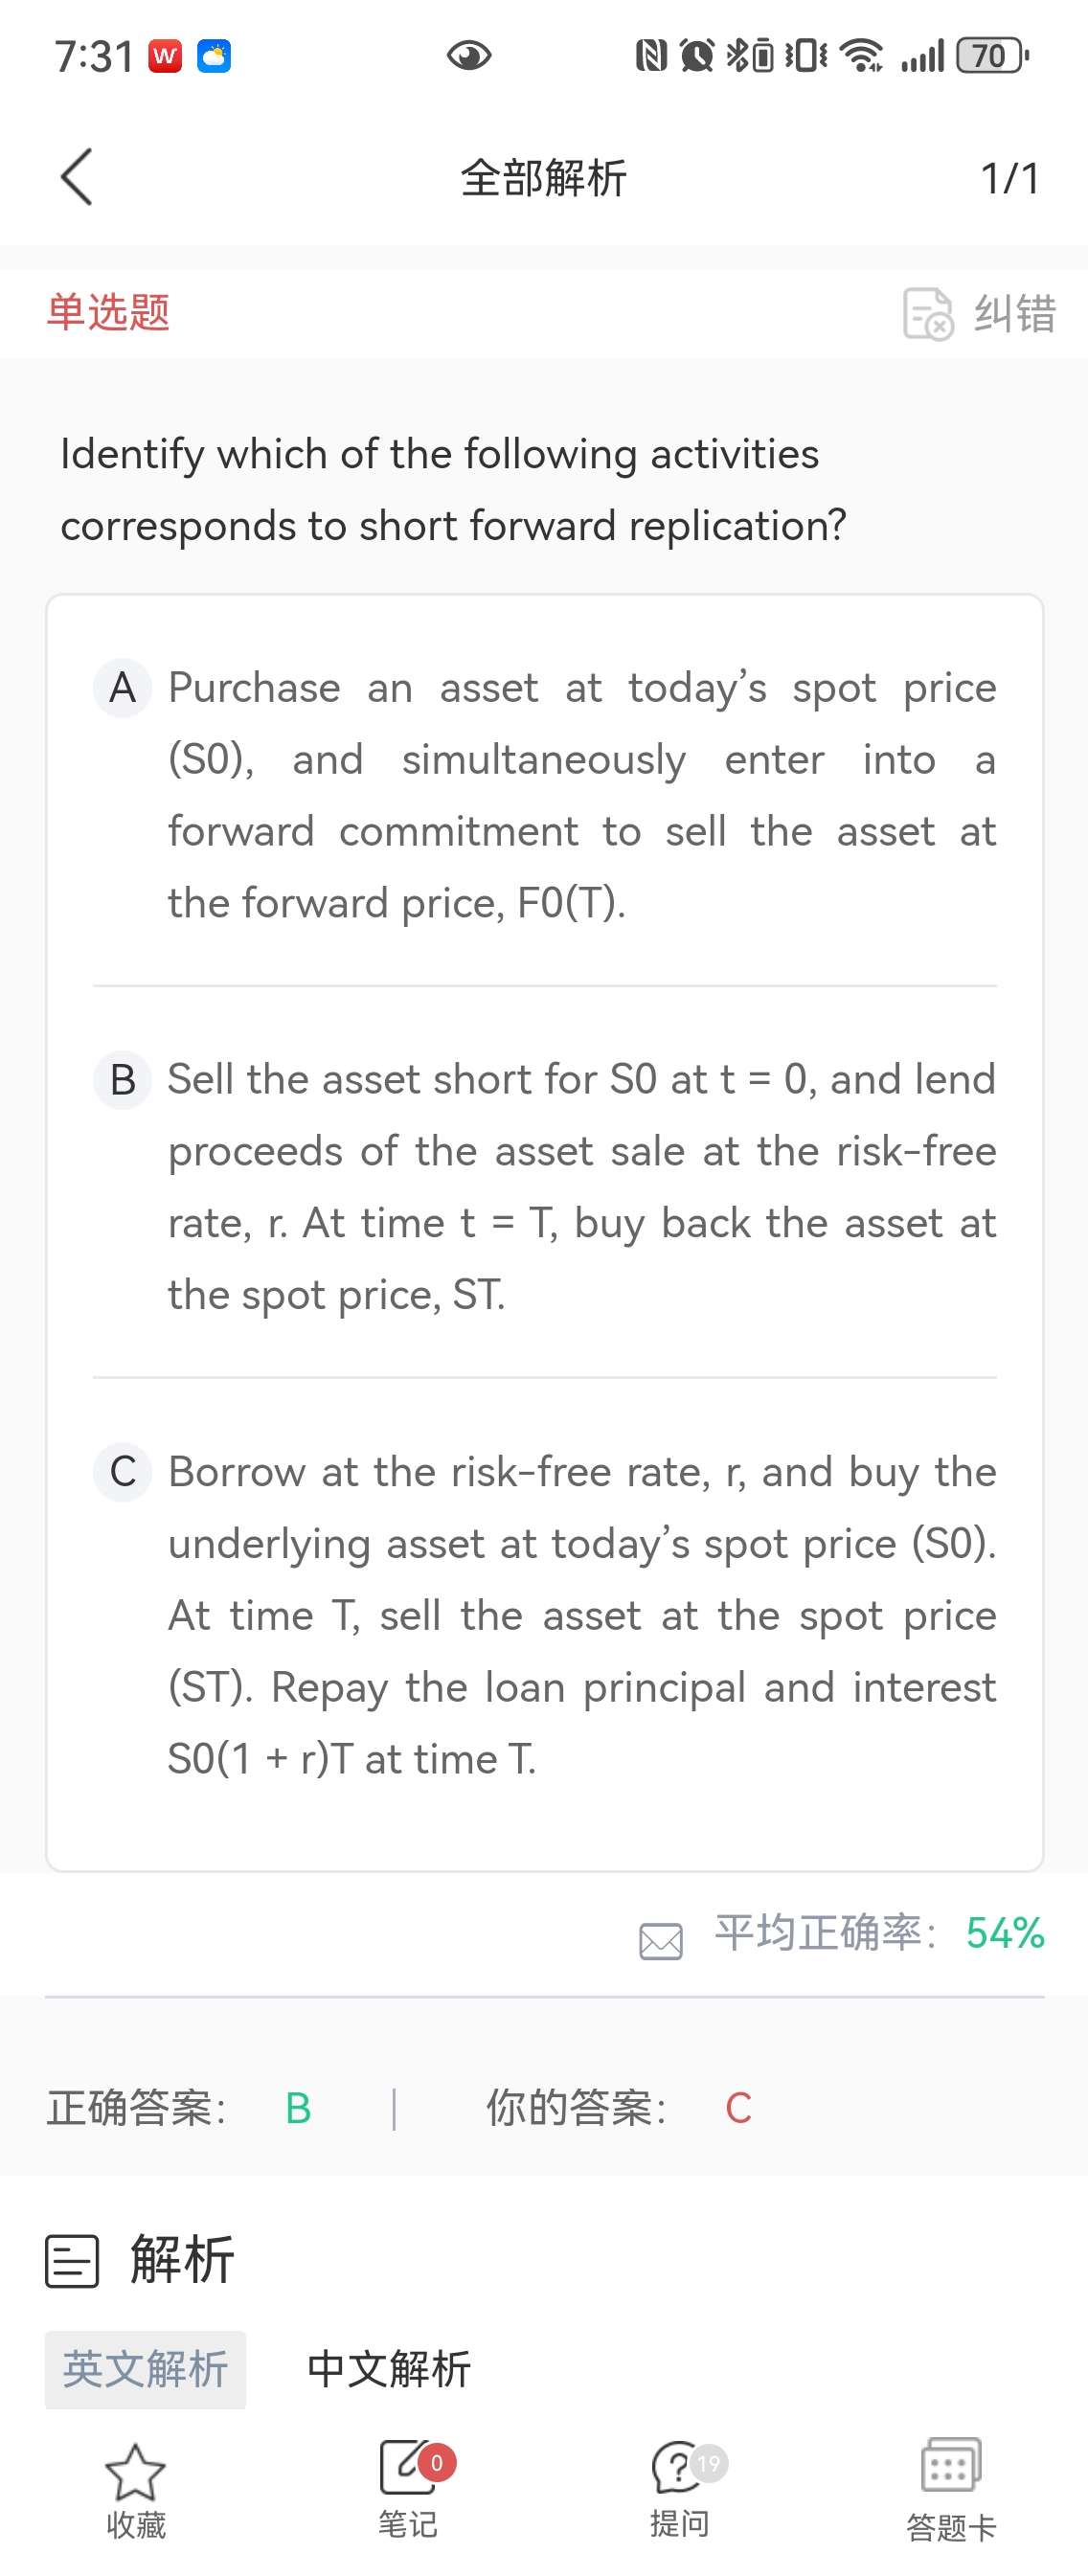Image resolution: width=1088 pixels, height=2576 pixels.
Task: Open 提问 question icon
Action: click(679, 2468)
